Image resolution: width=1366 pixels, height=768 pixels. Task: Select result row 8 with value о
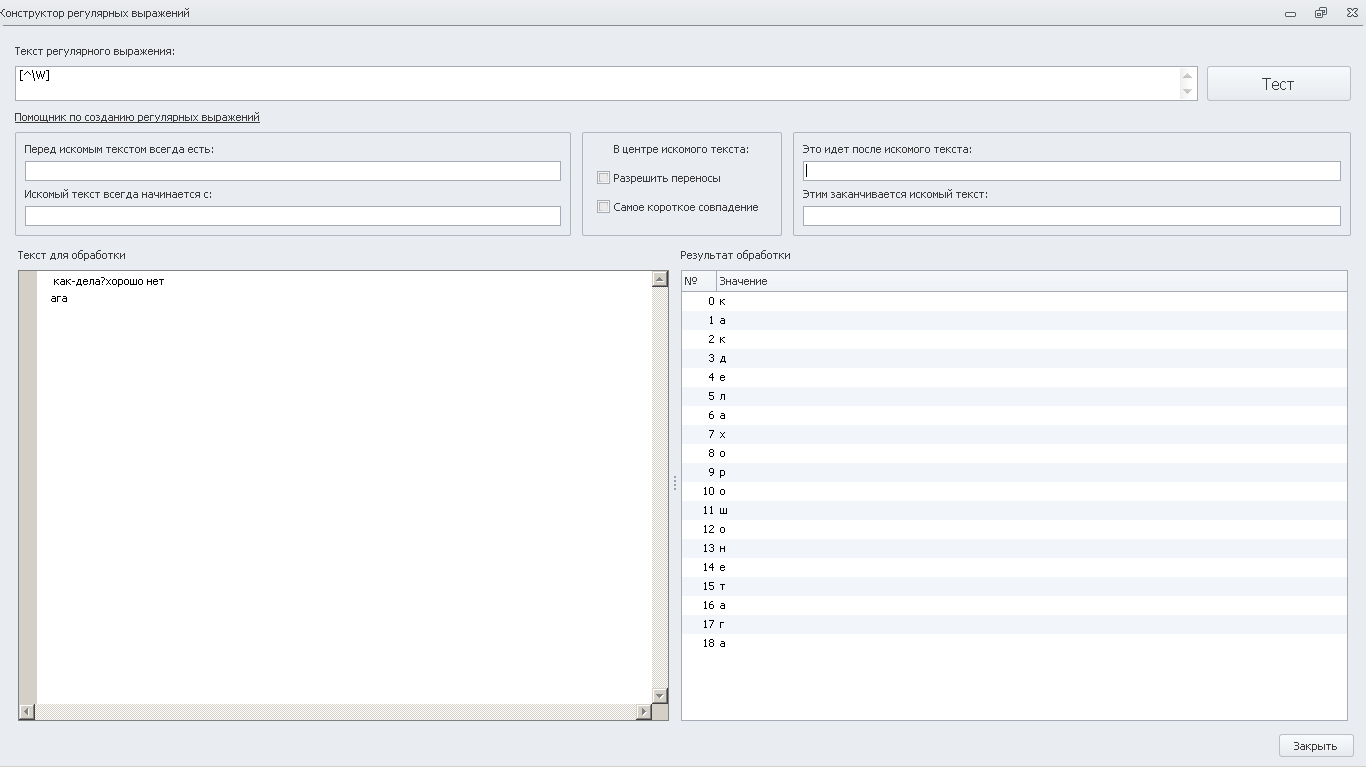pos(1014,453)
